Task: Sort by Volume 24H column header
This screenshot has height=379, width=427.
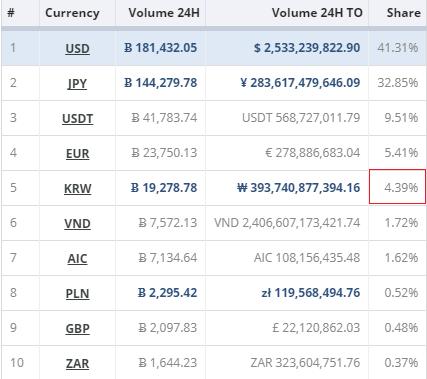Action: click(x=164, y=13)
